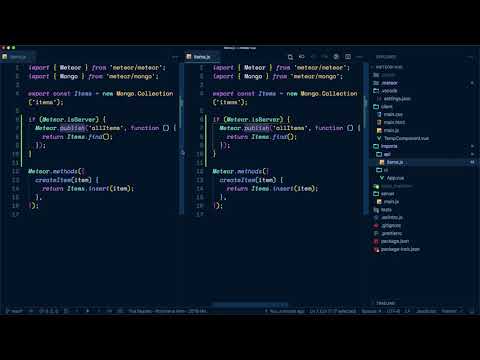
Task: Open the search icon in right editor toolbar
Action: tap(290, 57)
